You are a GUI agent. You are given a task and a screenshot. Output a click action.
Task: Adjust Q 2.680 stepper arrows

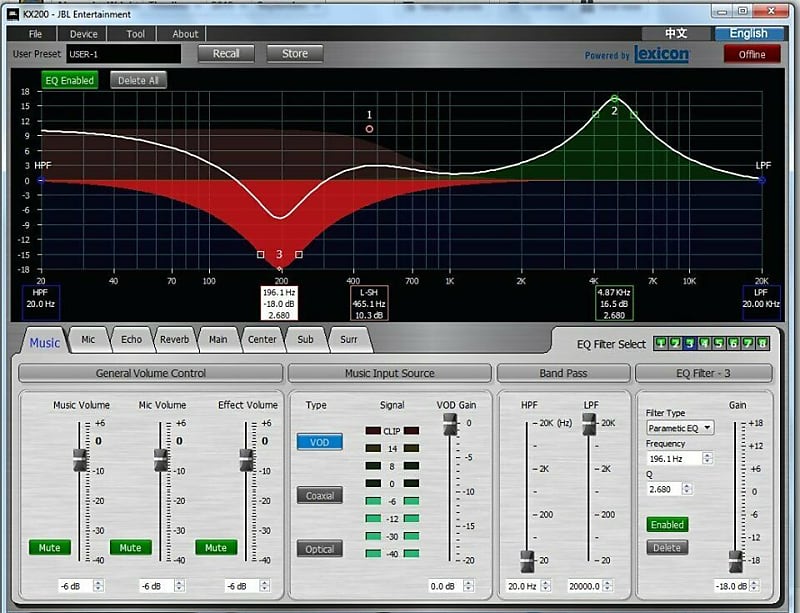point(687,488)
